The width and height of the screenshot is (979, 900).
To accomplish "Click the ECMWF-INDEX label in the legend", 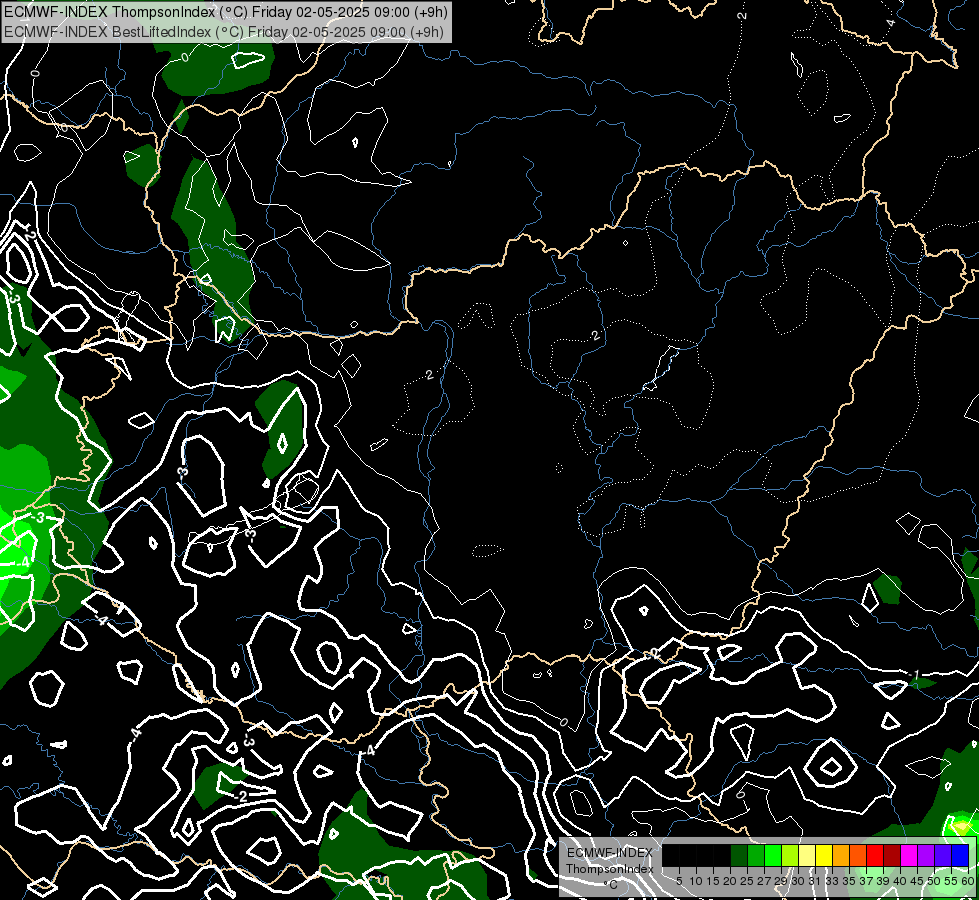I will coord(610,853).
